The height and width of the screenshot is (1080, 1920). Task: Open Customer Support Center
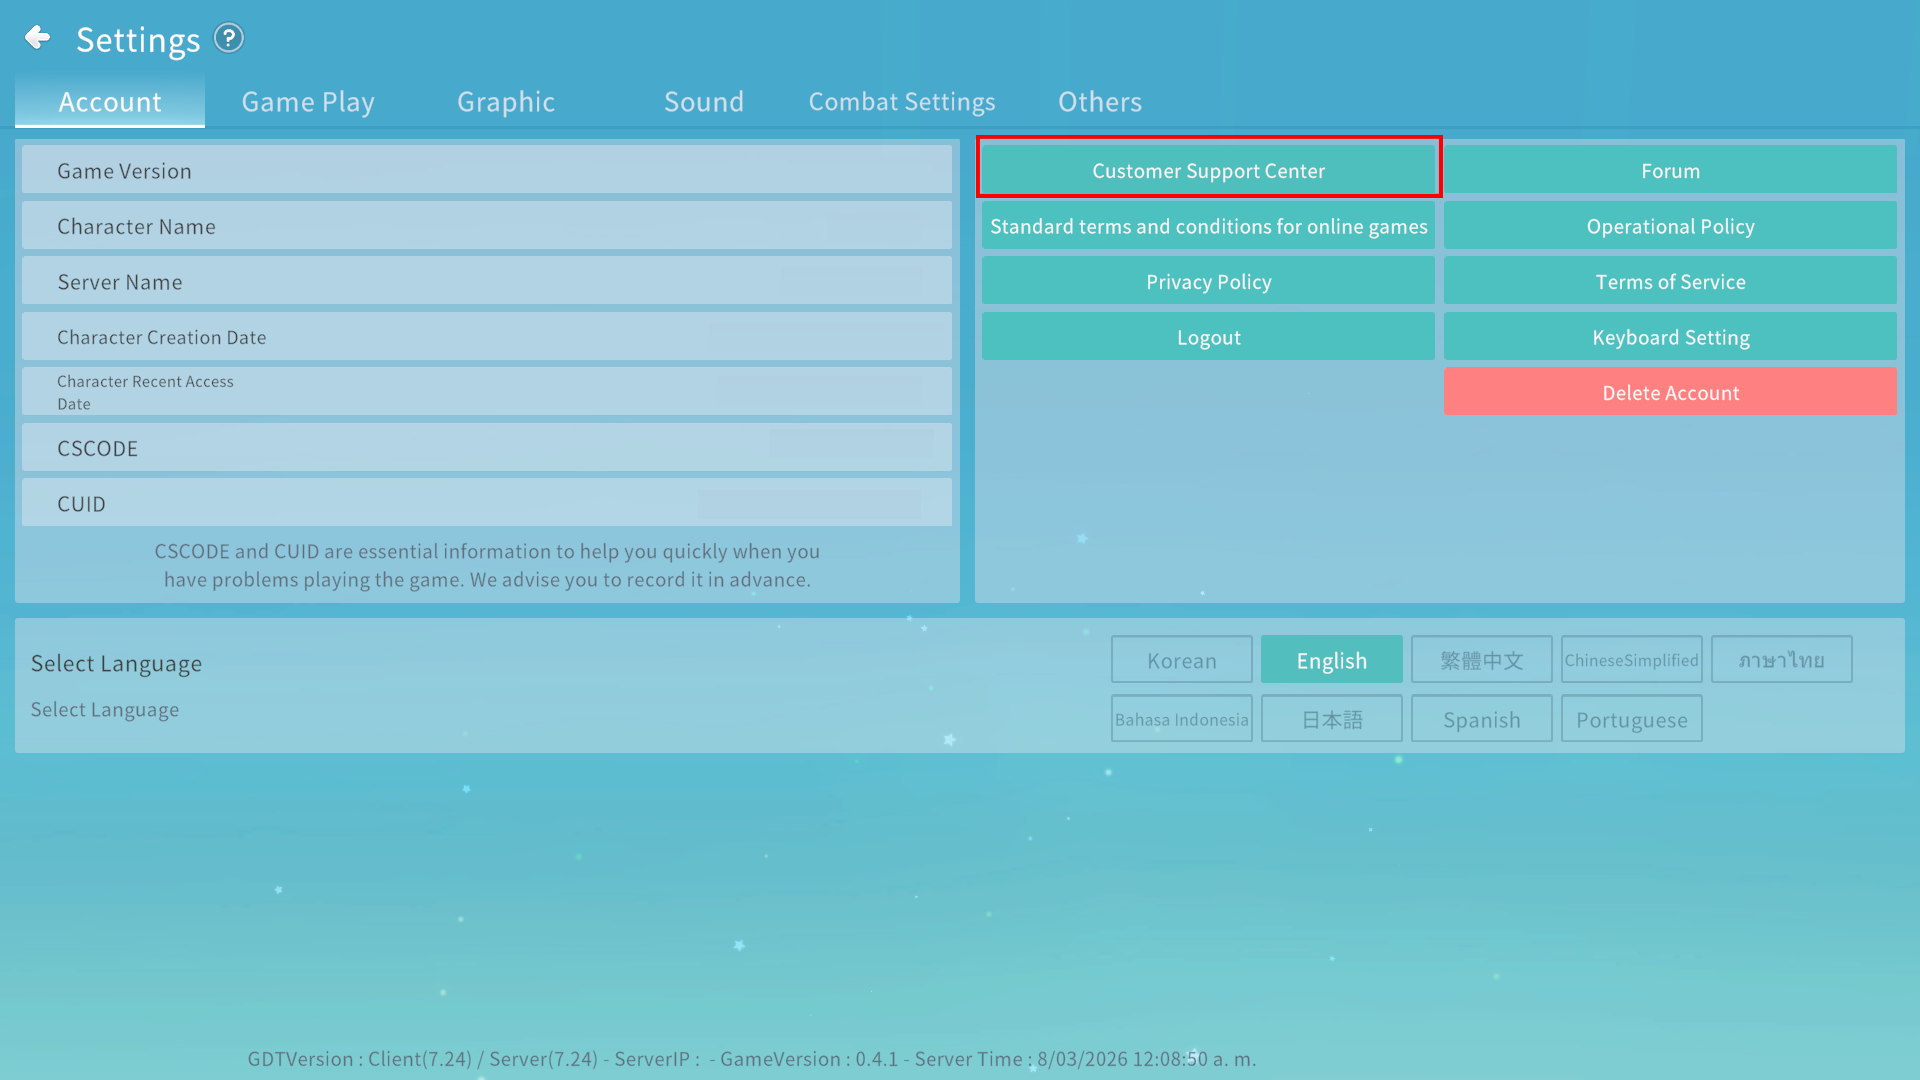[1208, 170]
